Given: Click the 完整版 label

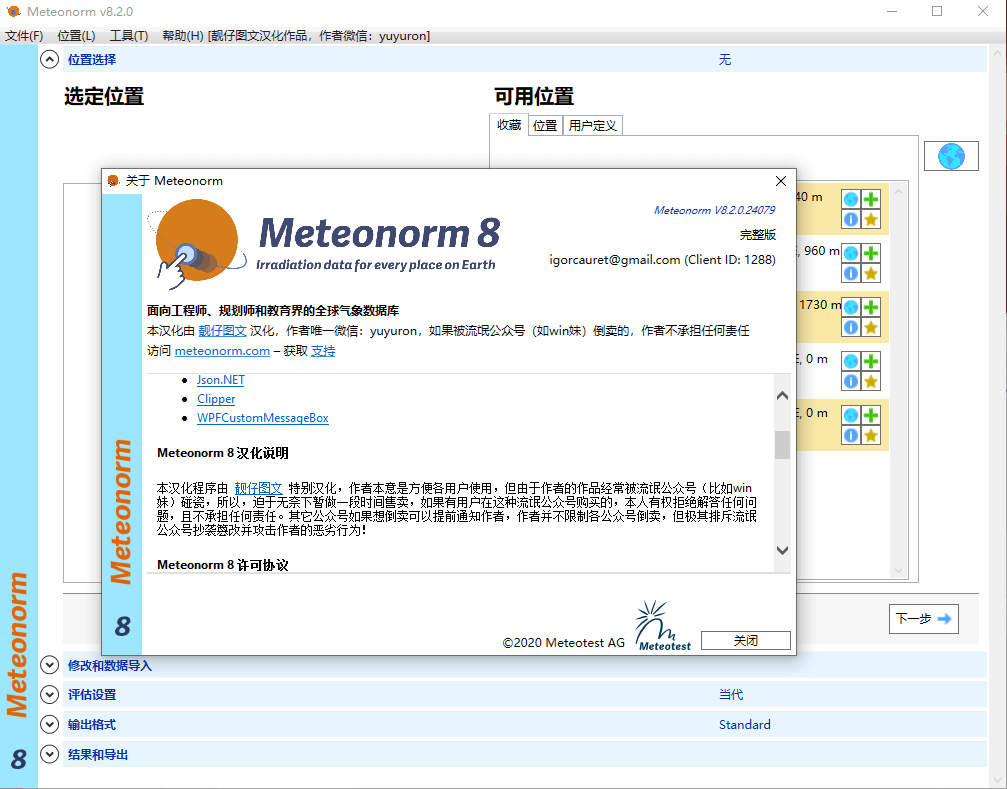Looking at the screenshot, I should [x=758, y=235].
